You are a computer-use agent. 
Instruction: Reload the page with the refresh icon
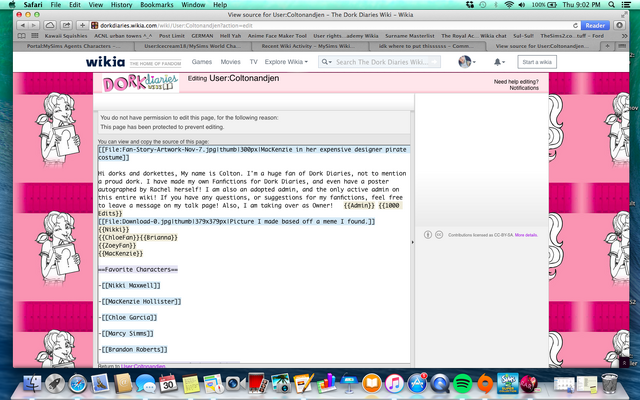tap(575, 25)
